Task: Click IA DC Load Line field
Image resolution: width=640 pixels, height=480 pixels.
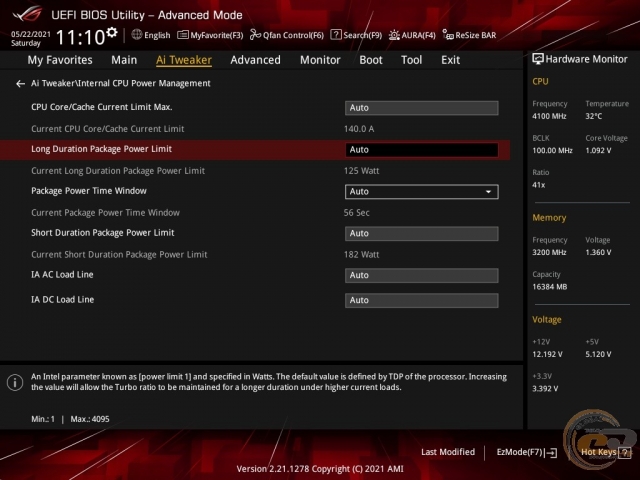Action: [421, 300]
